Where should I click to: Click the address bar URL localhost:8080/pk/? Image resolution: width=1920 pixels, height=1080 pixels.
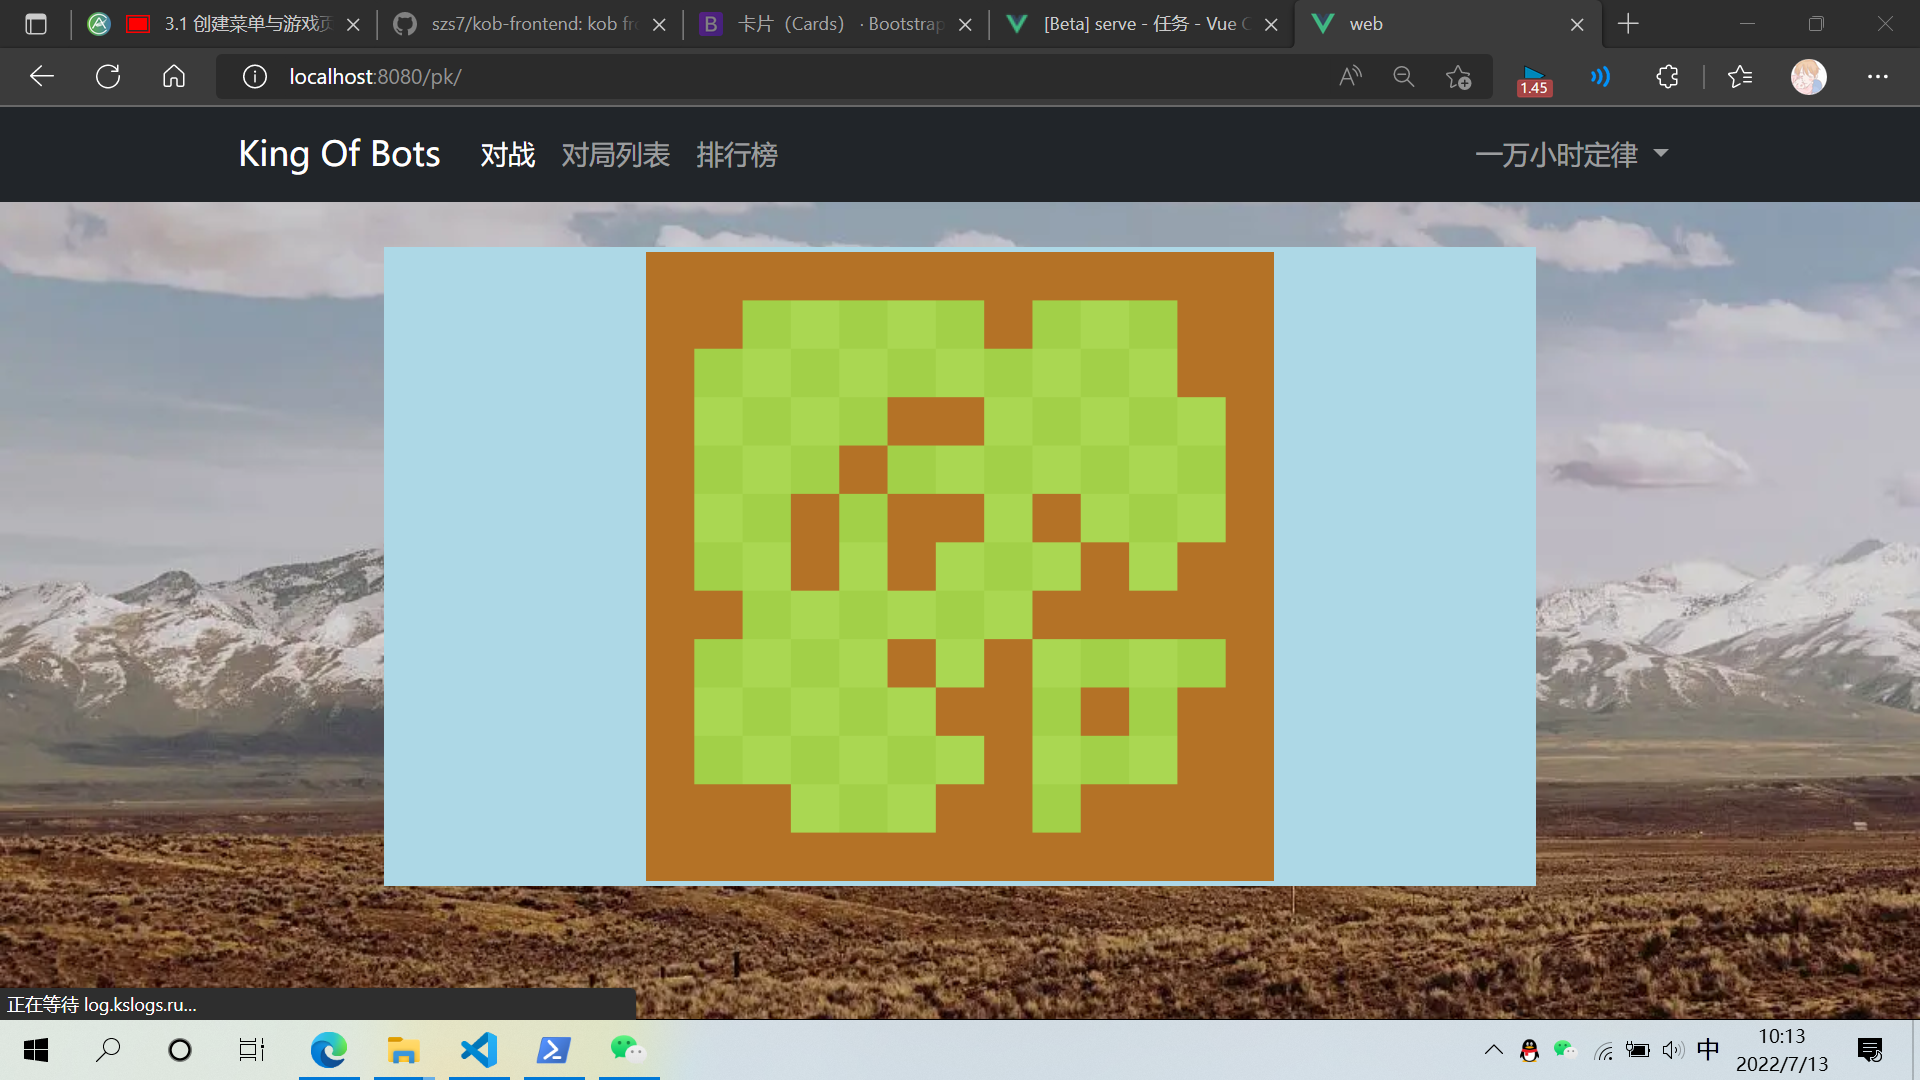click(375, 77)
